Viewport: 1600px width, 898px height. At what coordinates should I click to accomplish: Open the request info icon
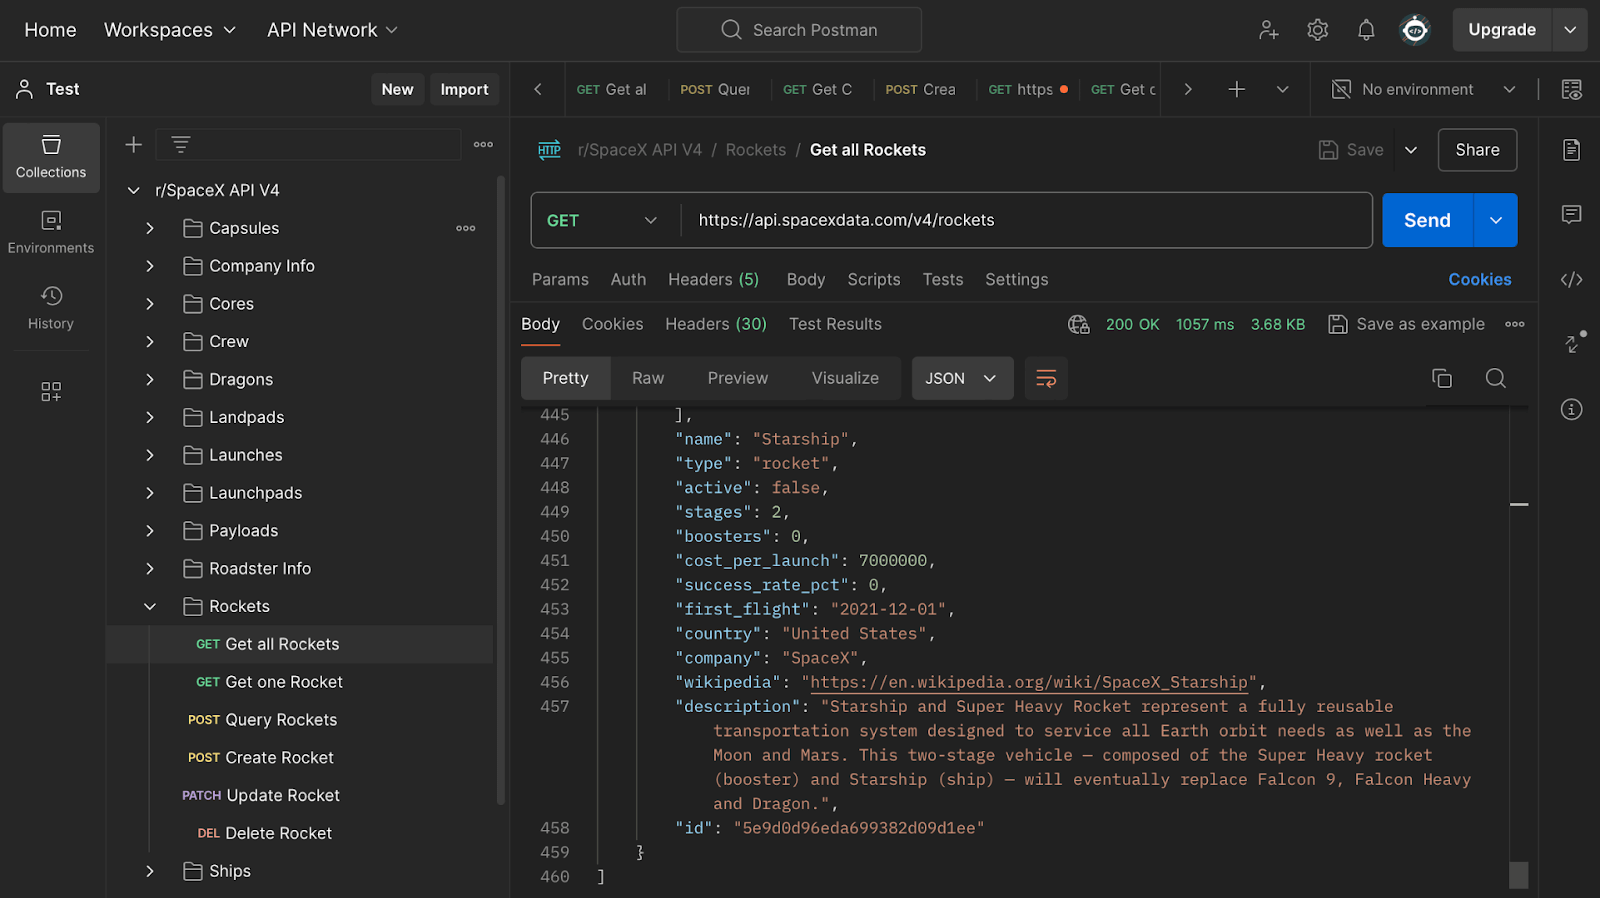1572,409
